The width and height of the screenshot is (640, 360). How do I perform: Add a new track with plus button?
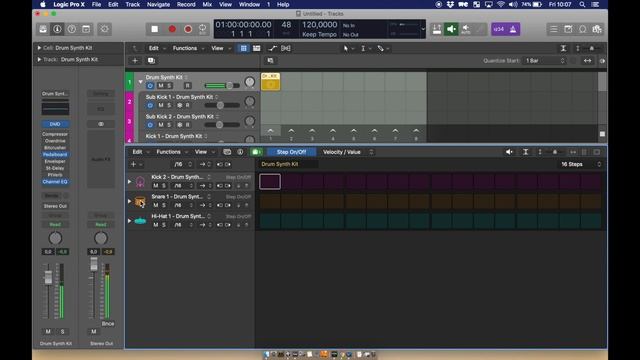(135, 60)
